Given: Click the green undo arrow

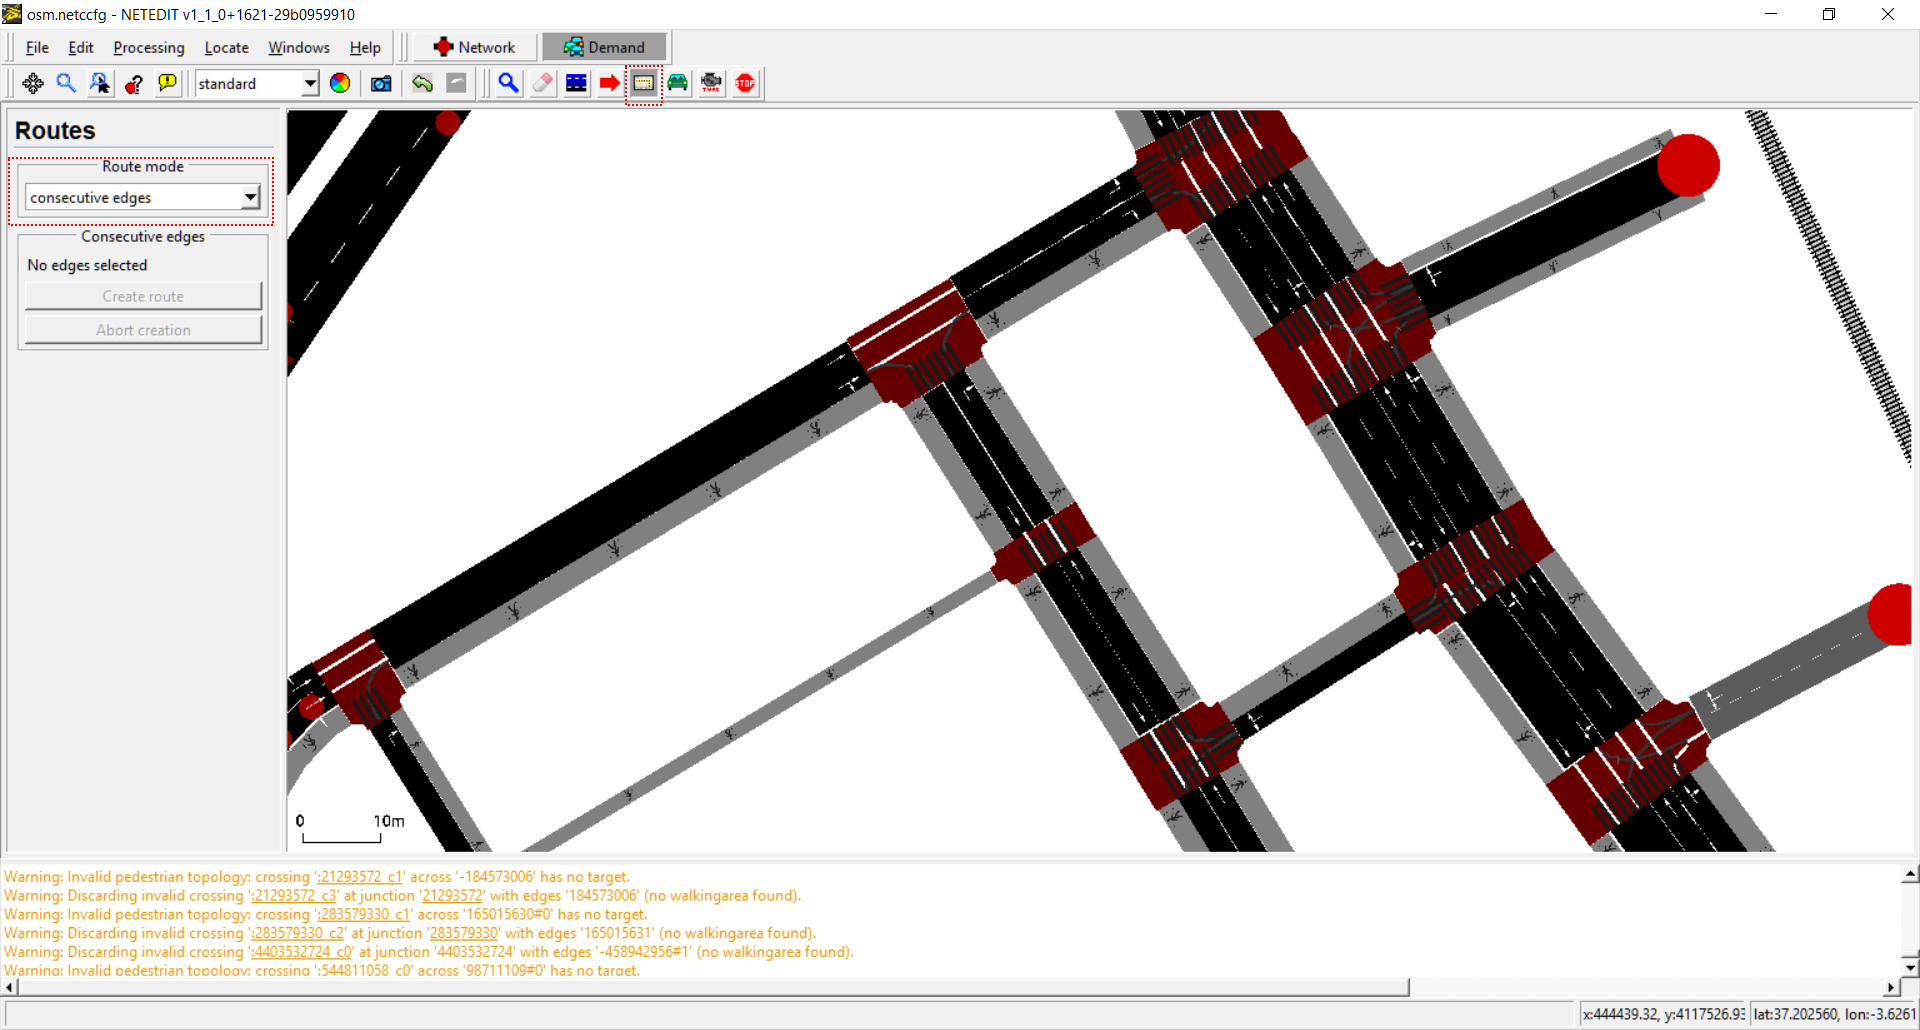Looking at the screenshot, I should [x=422, y=84].
